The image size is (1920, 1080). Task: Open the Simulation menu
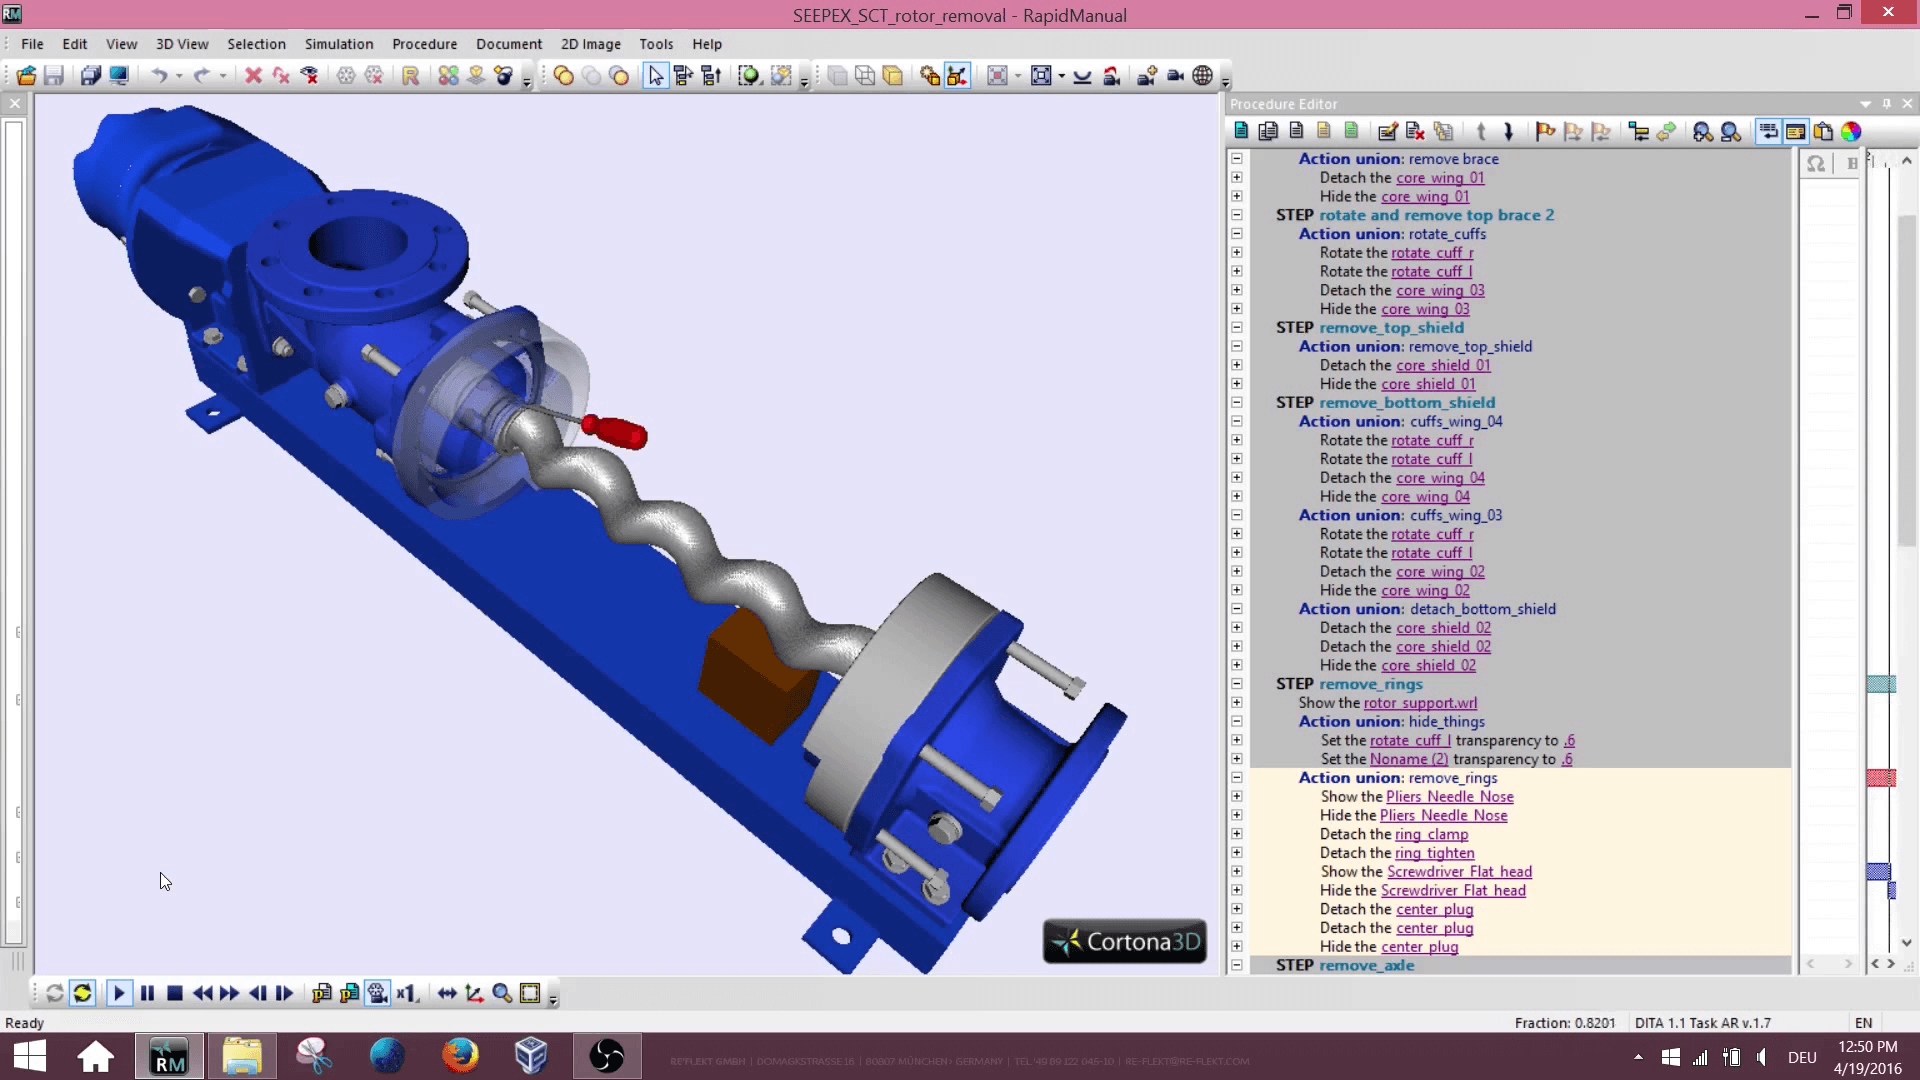pyautogui.click(x=338, y=43)
